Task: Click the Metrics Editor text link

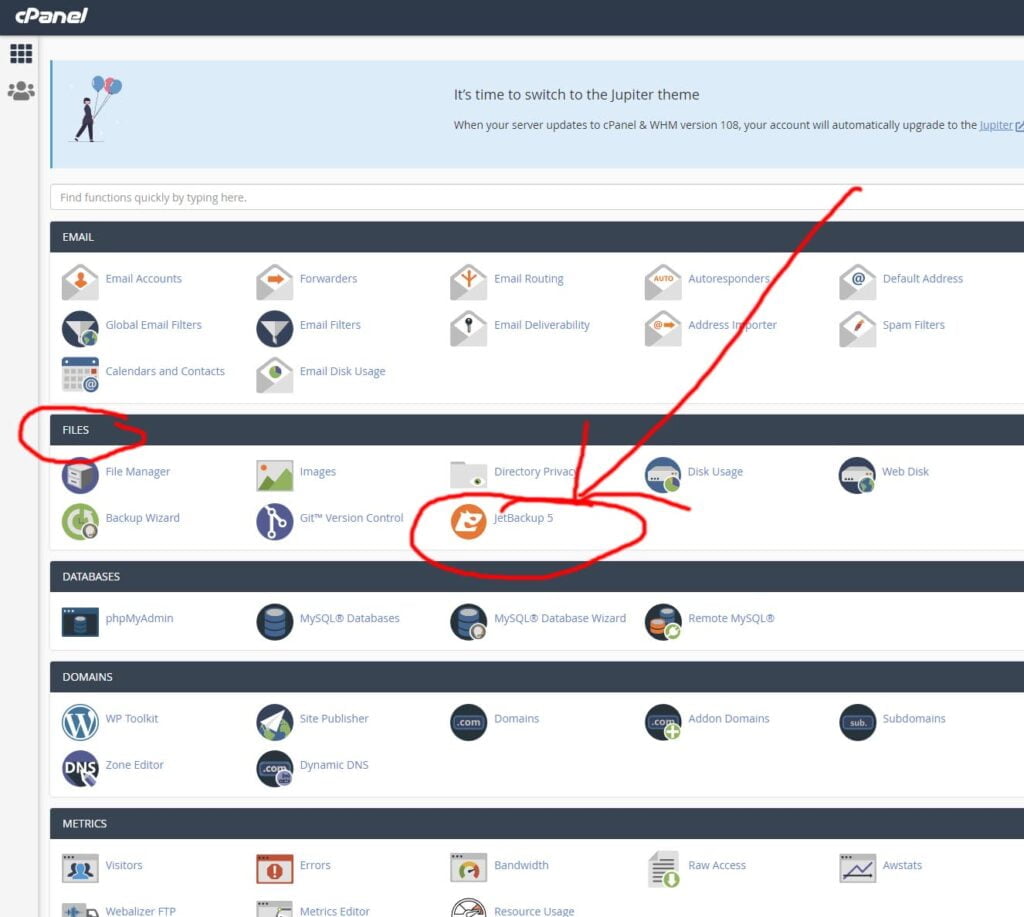Action: point(334,910)
